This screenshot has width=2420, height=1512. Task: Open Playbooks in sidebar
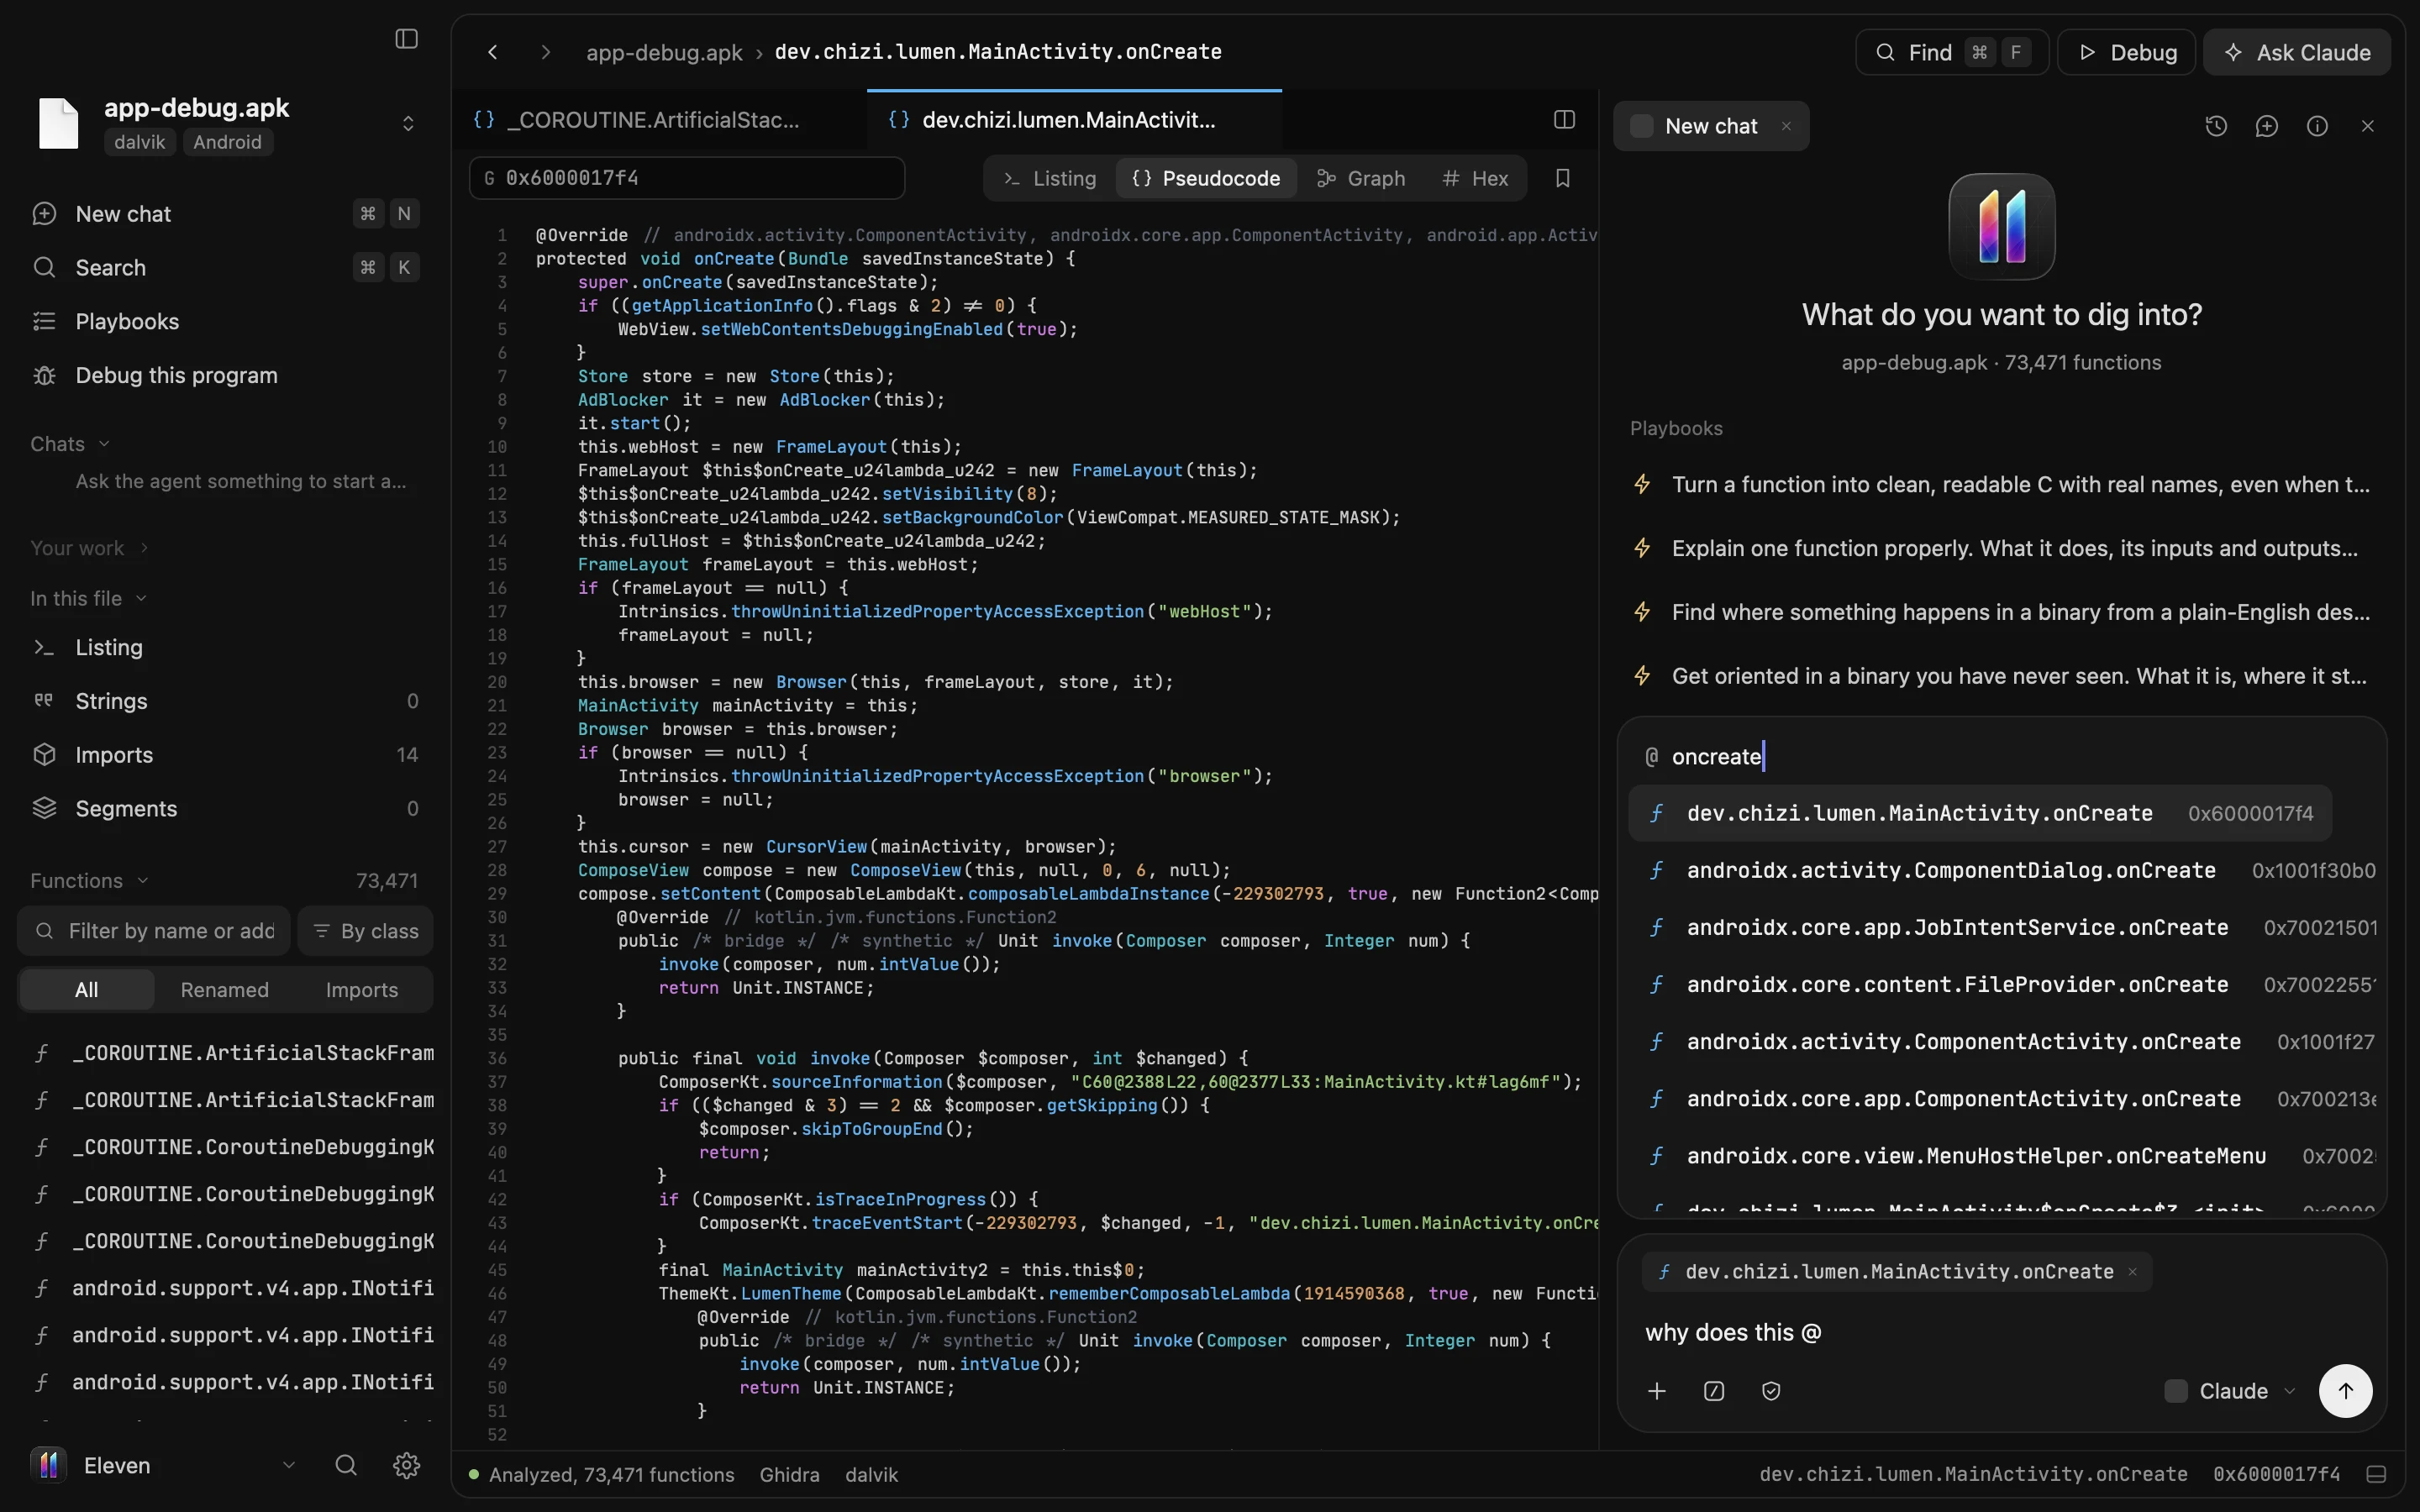(x=226, y=322)
